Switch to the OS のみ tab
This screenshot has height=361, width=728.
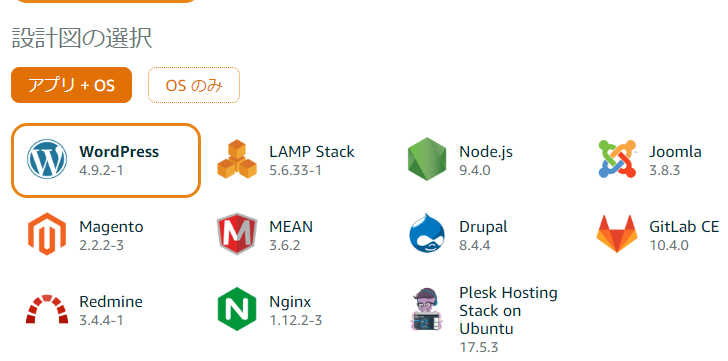(x=194, y=85)
